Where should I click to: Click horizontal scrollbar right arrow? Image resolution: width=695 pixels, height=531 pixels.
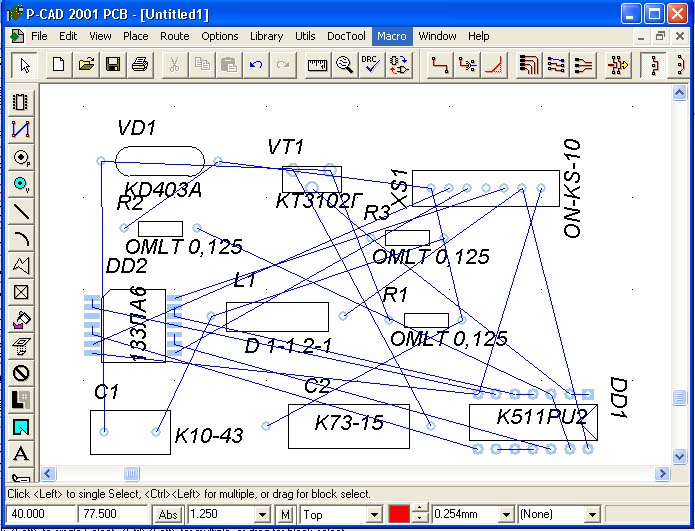point(662,474)
